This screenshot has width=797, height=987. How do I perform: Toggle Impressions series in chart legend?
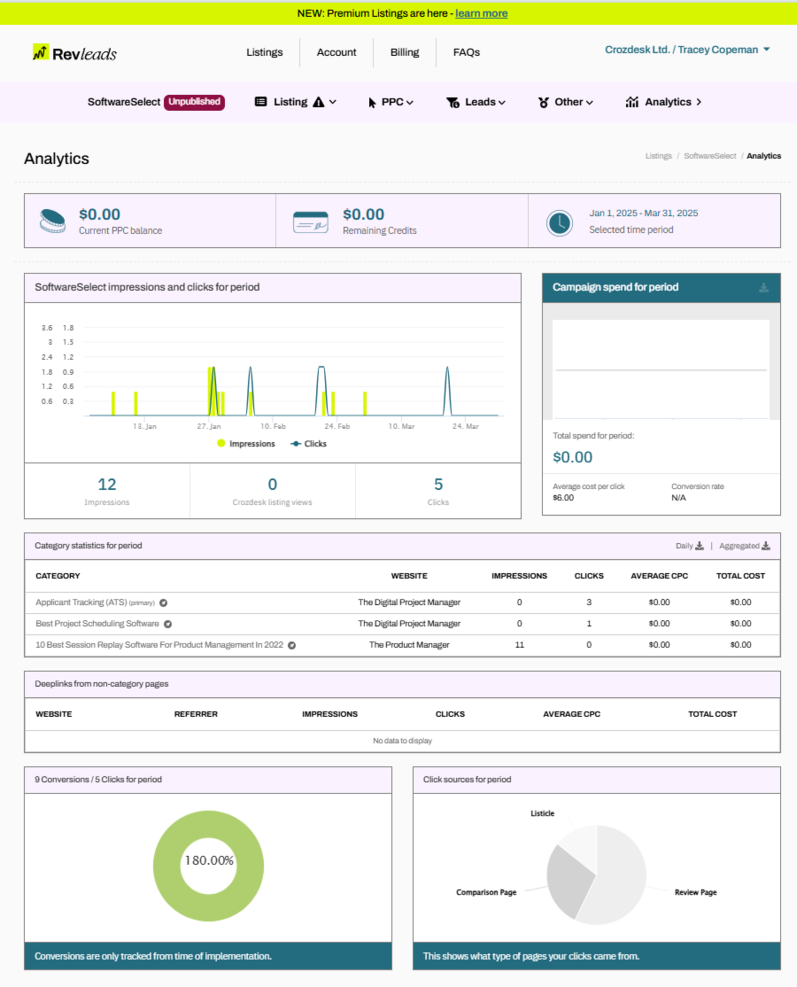(246, 444)
